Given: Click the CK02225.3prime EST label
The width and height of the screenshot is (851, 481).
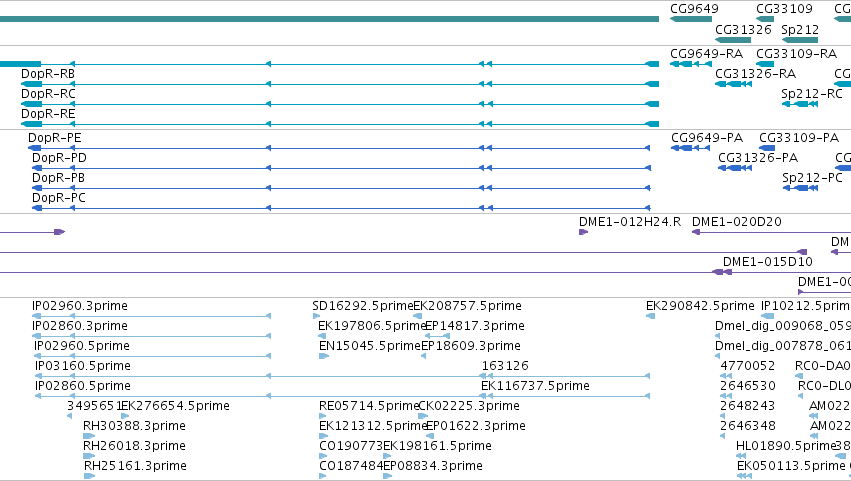Looking at the screenshot, I should click(469, 406).
